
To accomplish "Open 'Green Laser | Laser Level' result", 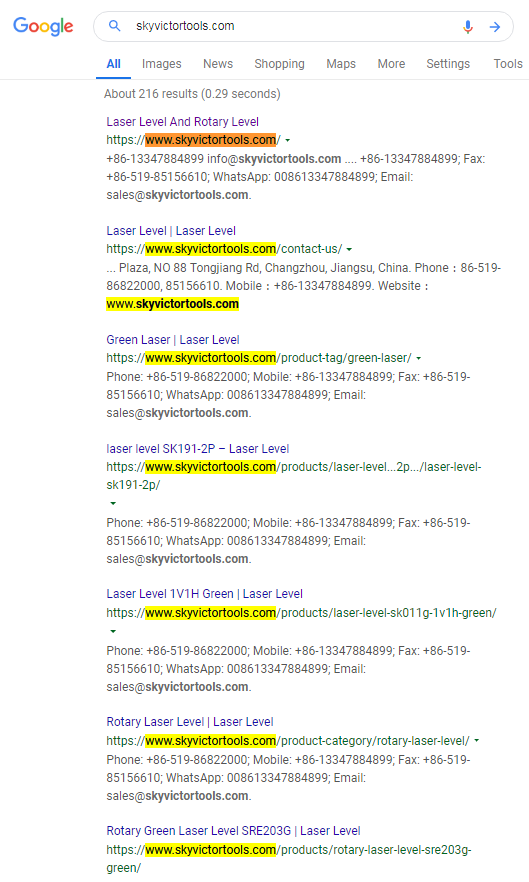I will coord(173,340).
